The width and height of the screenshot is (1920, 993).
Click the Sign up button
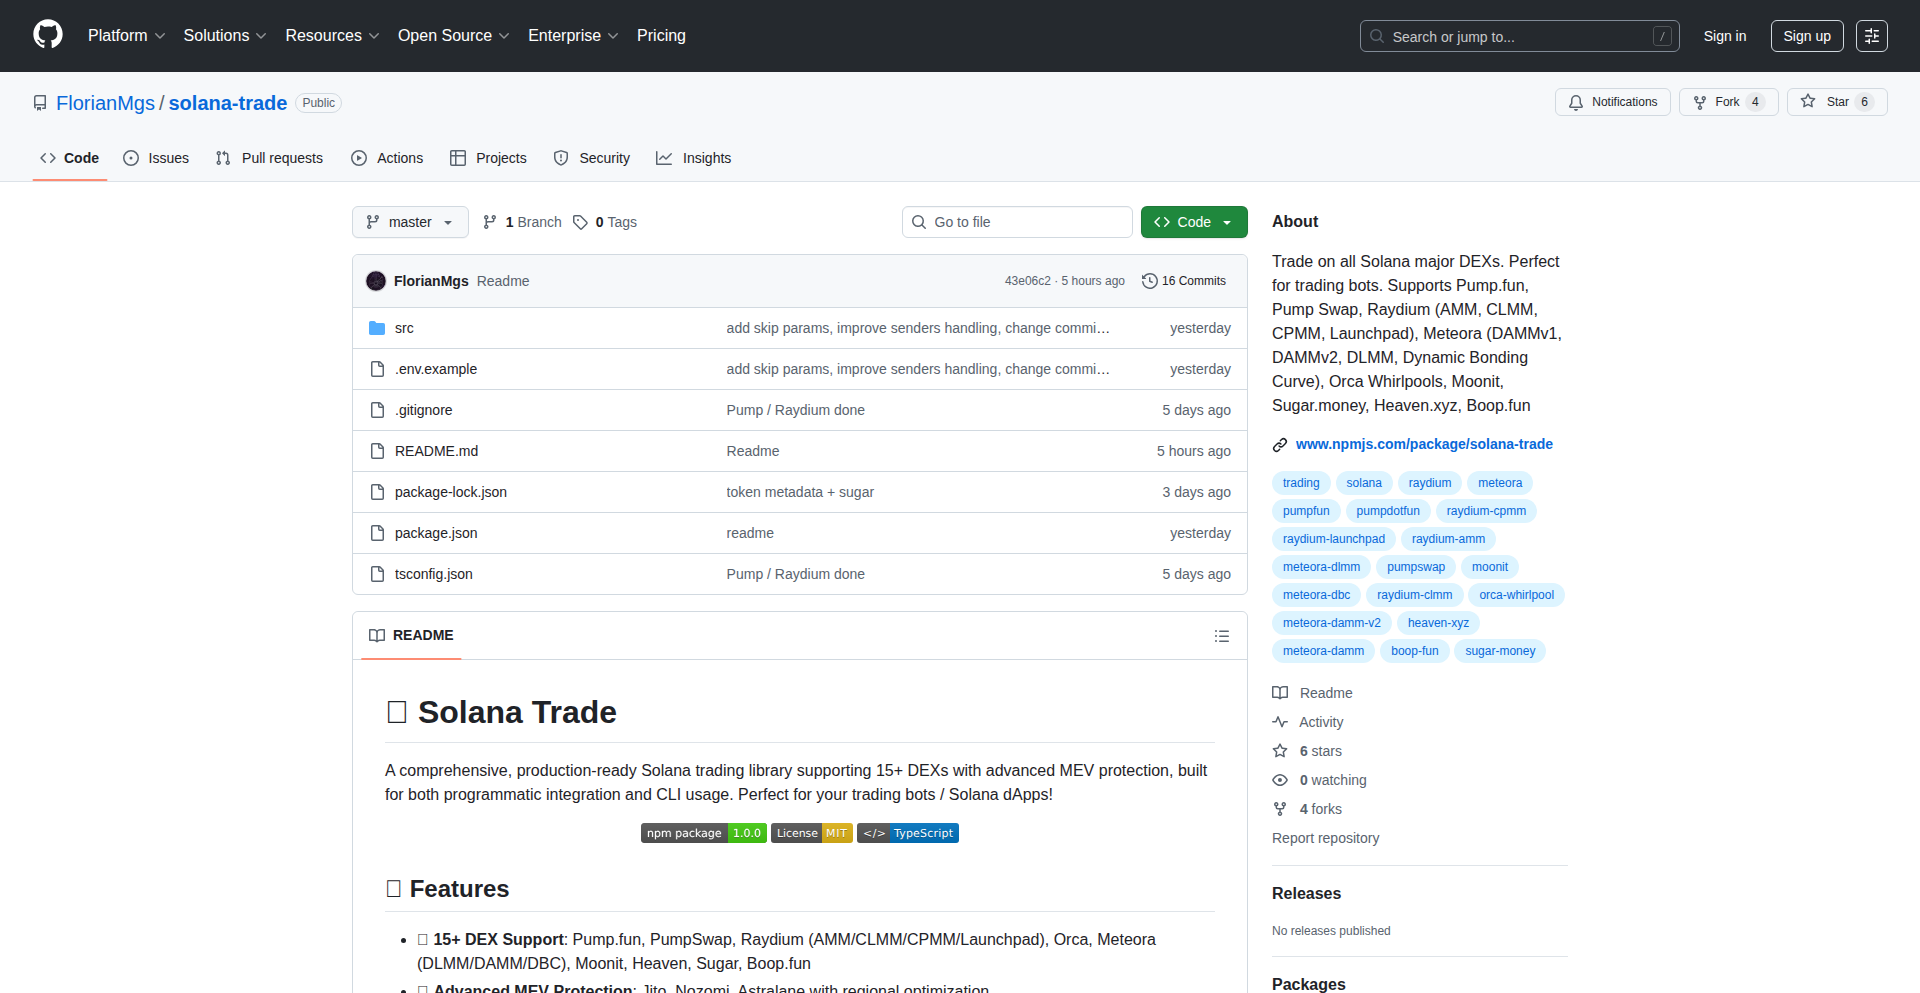[1807, 36]
